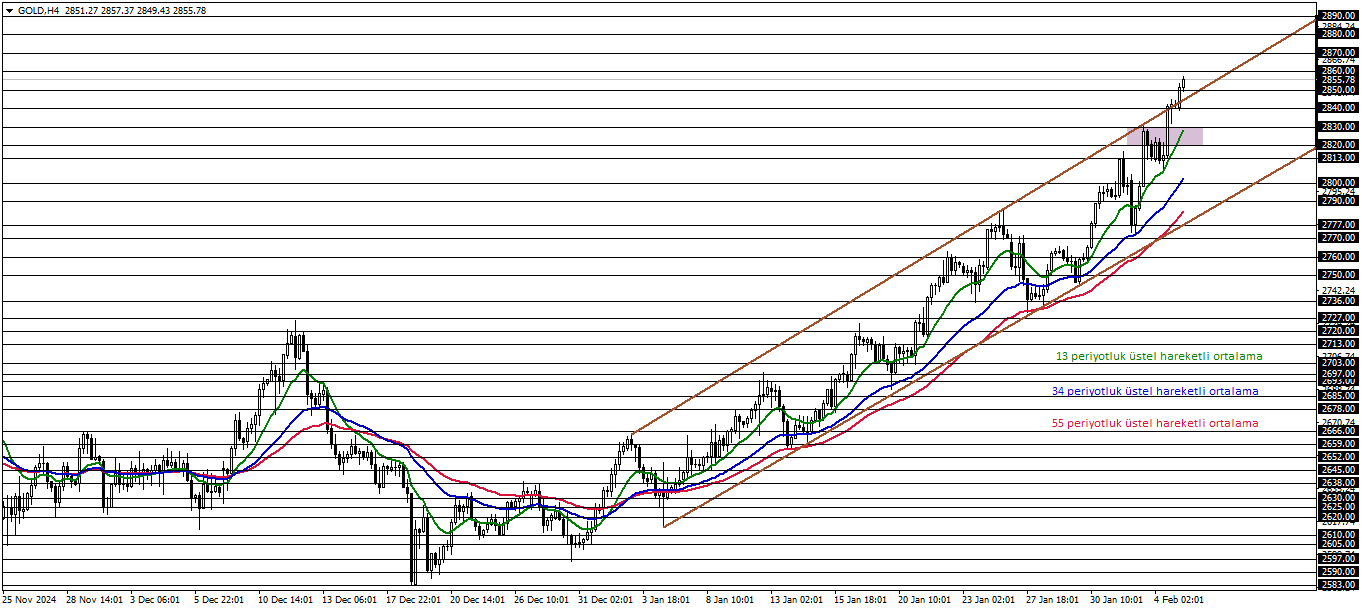Screen dimensions: 1362x611
Task: Click the '25 Nov 2024' date label
Action: coord(30,600)
